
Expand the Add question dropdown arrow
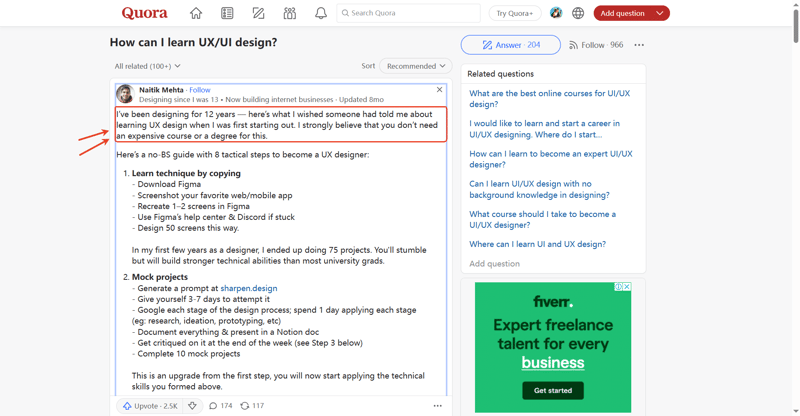(660, 13)
